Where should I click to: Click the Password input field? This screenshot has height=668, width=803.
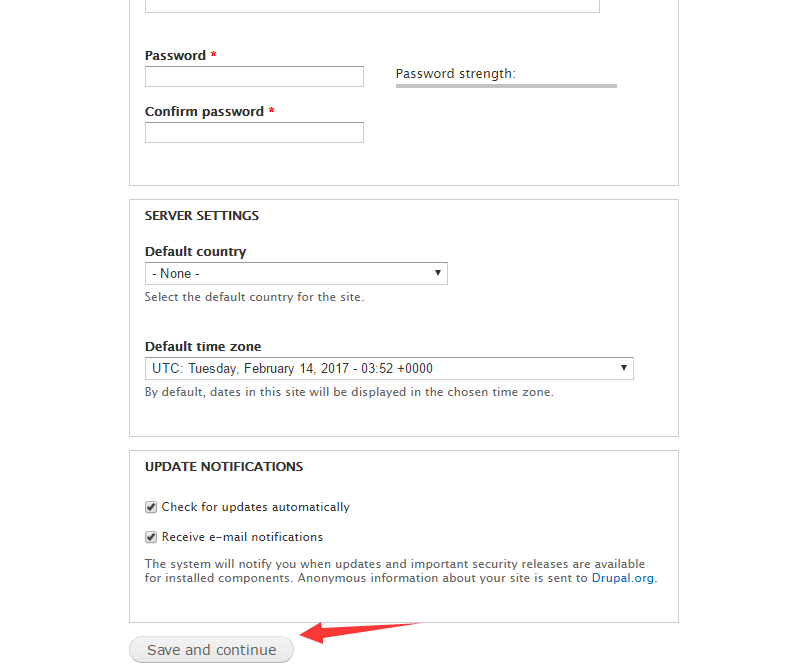(254, 76)
